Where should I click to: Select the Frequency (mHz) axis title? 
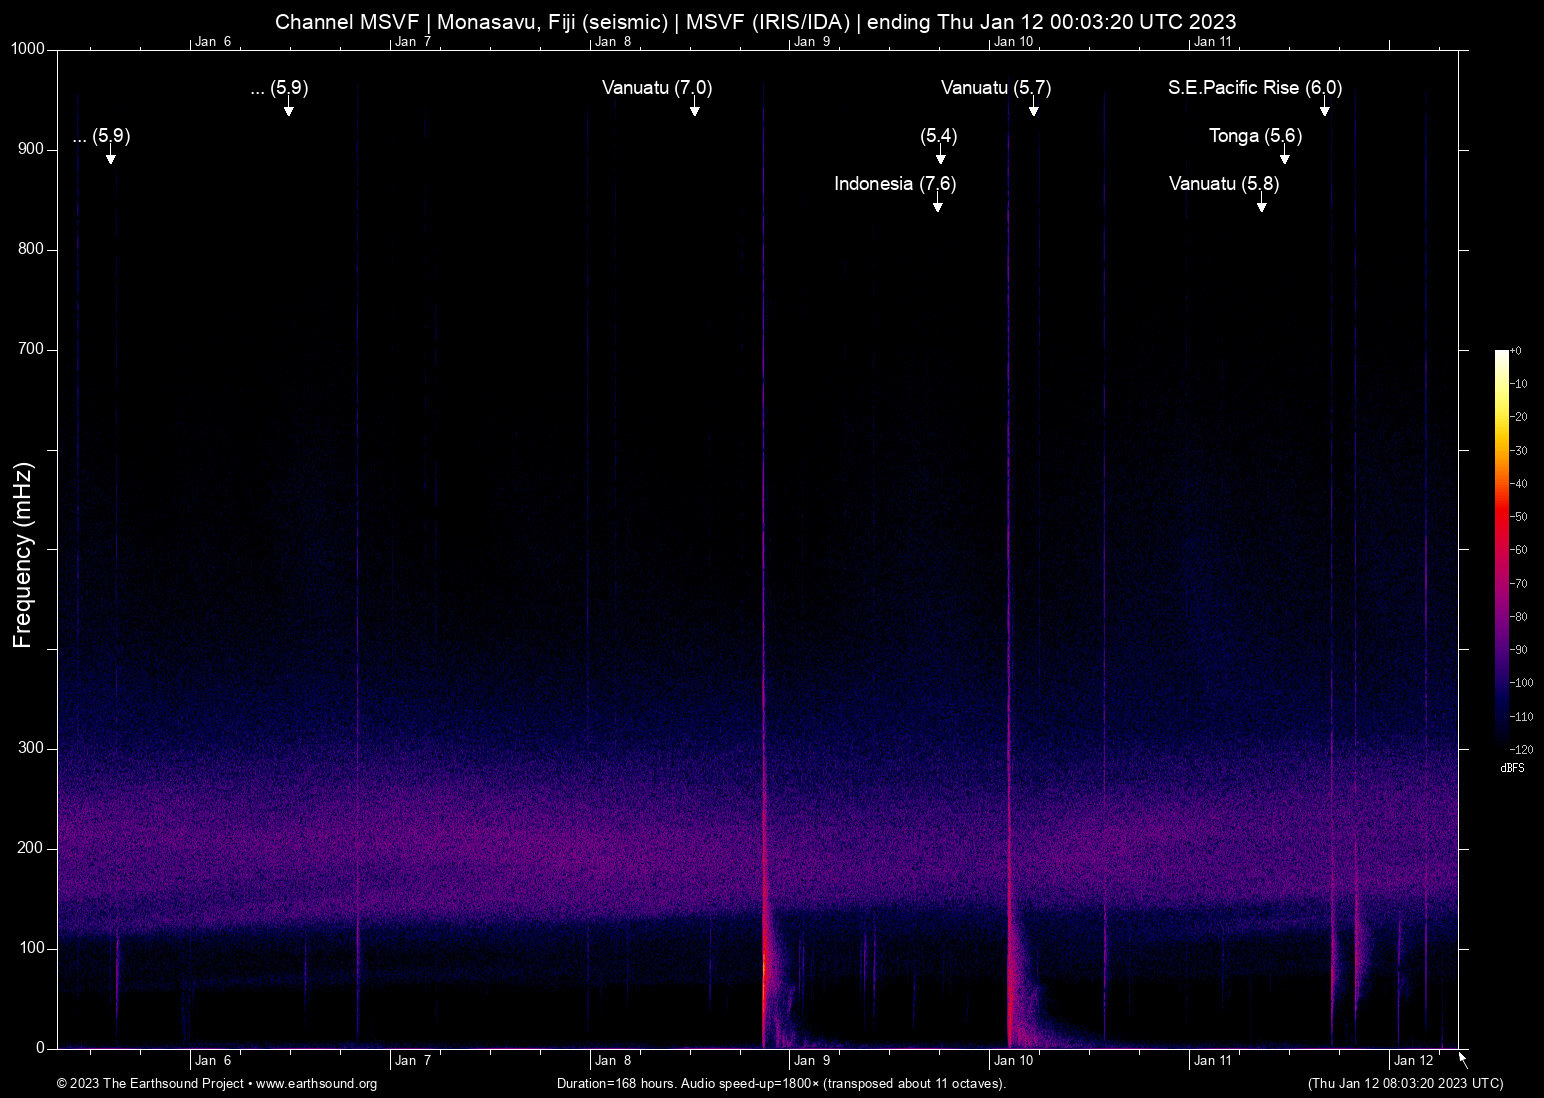coord(22,555)
